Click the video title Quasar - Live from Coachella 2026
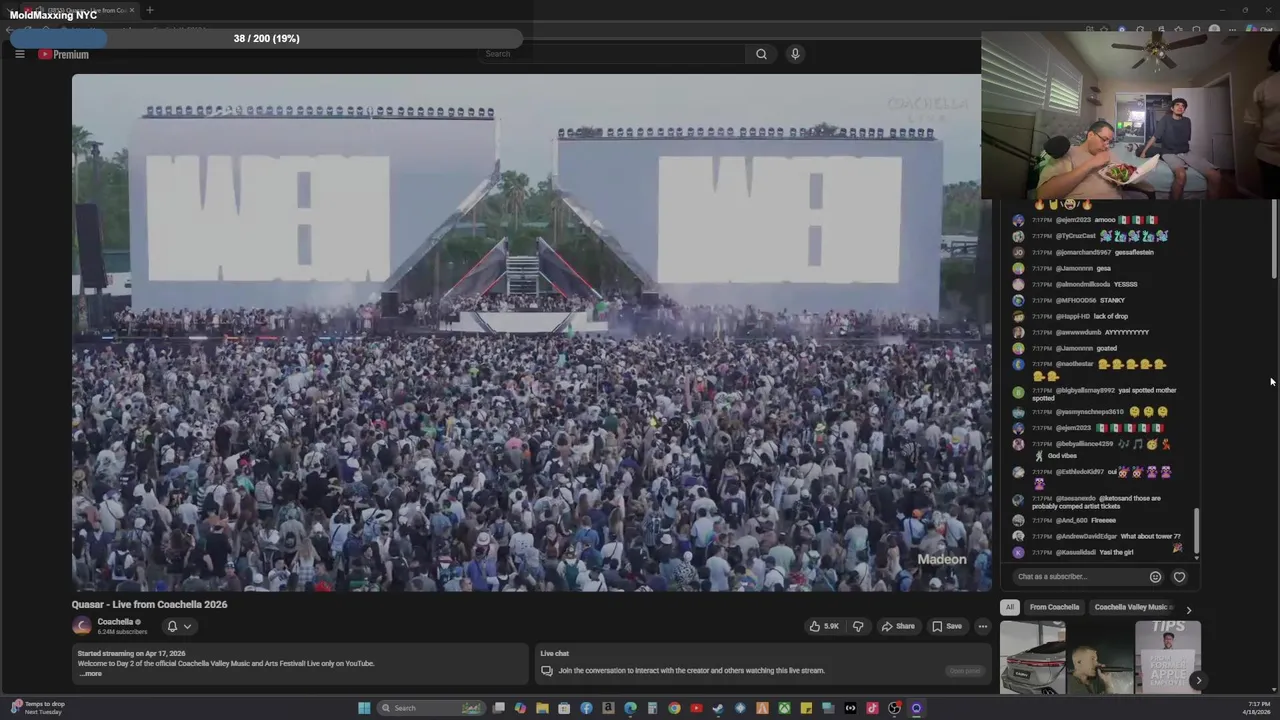Viewport: 1280px width, 720px height. coord(149,604)
